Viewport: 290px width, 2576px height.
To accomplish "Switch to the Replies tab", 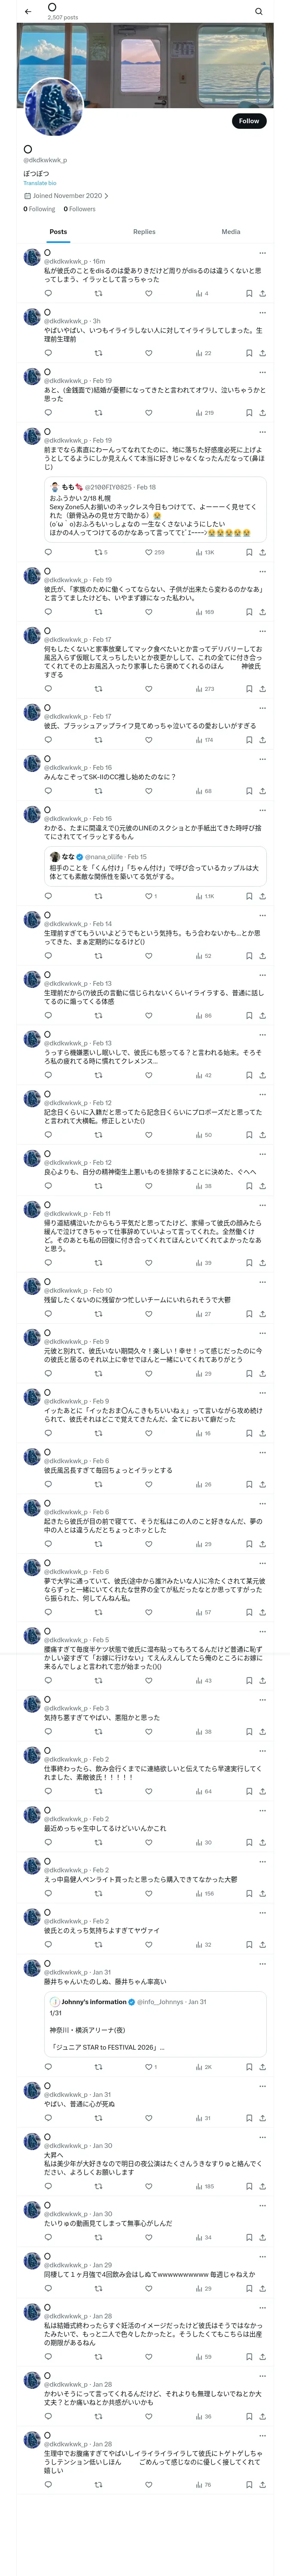I will 144,232.
